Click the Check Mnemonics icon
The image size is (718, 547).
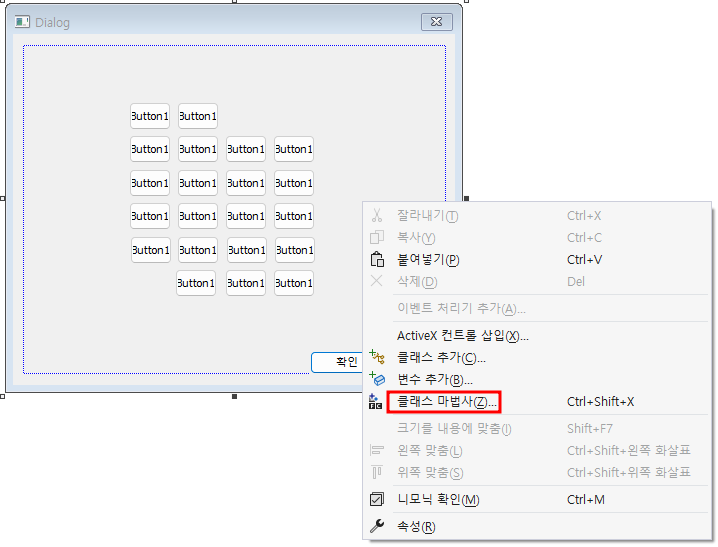[377, 499]
